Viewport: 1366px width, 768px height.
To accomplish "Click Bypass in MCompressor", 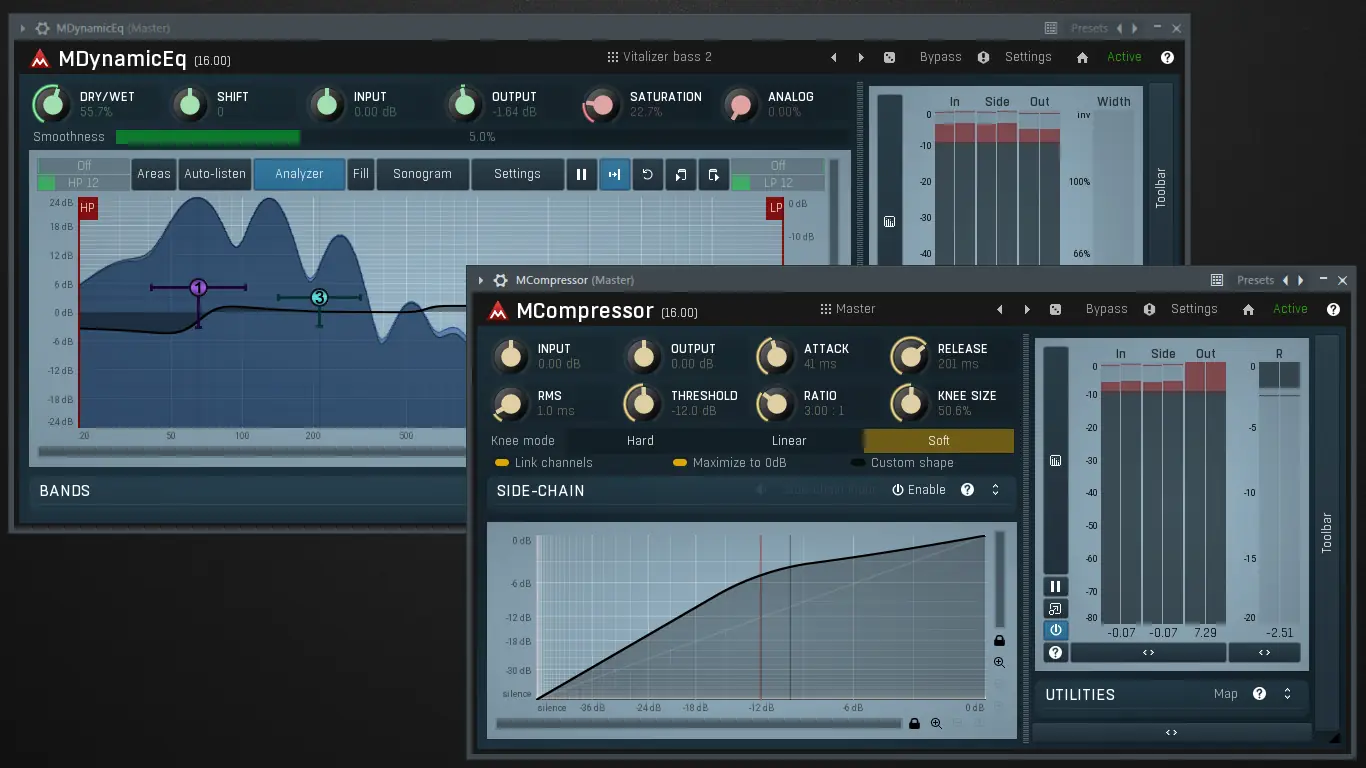I will click(x=1106, y=309).
